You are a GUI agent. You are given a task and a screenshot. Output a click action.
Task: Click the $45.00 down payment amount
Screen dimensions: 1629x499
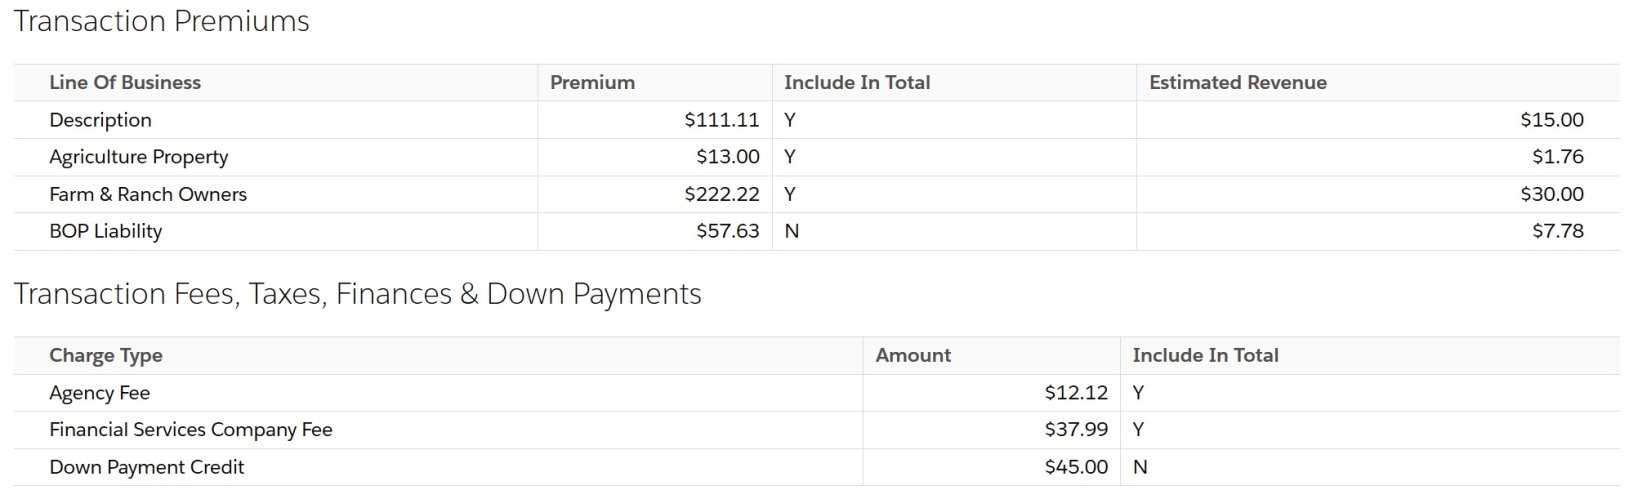(x=1076, y=467)
